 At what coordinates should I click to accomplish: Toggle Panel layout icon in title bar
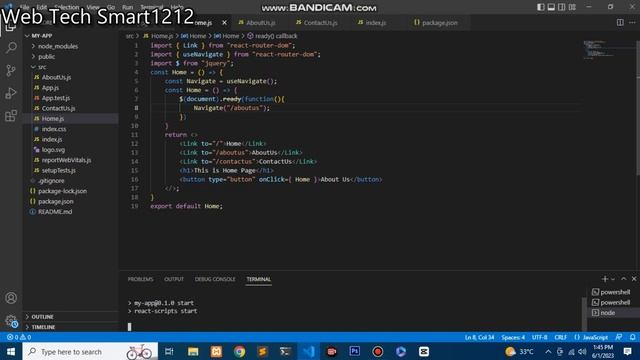coord(551,7)
